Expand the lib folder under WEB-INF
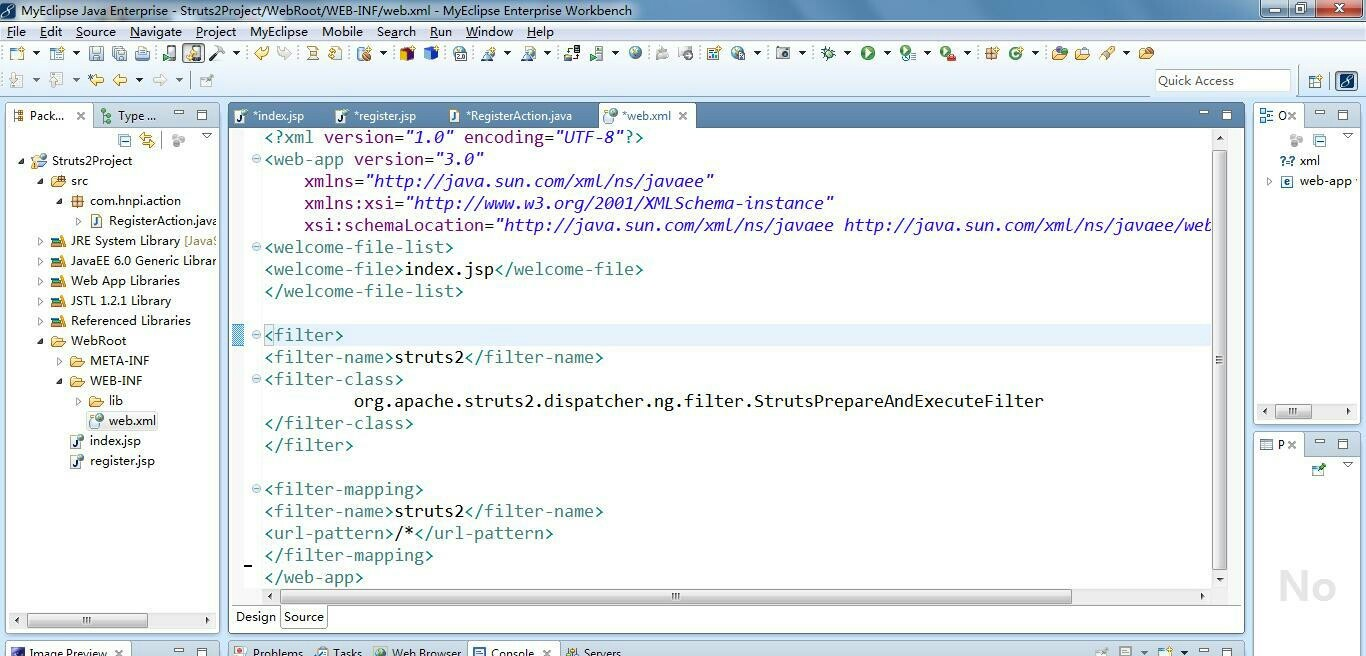This screenshot has height=656, width=1366. 79,401
